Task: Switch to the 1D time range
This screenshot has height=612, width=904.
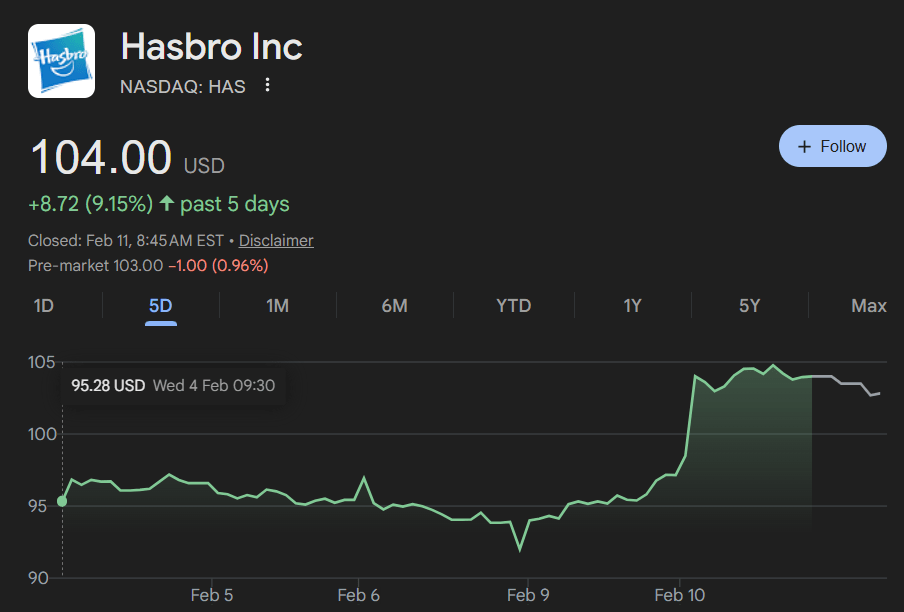Action: [43, 306]
